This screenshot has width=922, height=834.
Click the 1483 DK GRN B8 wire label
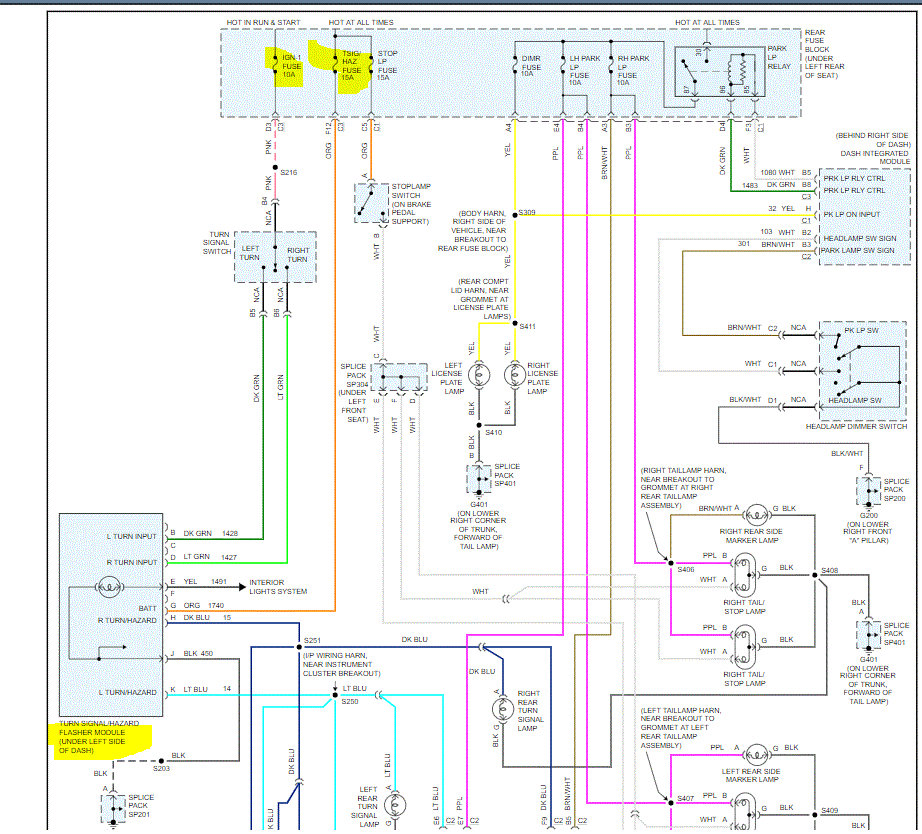pos(776,185)
